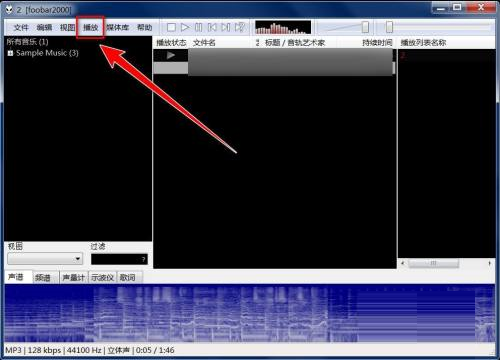Image resolution: width=500 pixels, height=360 pixels.
Task: Switch to the 示波仪 tab
Action: pyautogui.click(x=102, y=277)
